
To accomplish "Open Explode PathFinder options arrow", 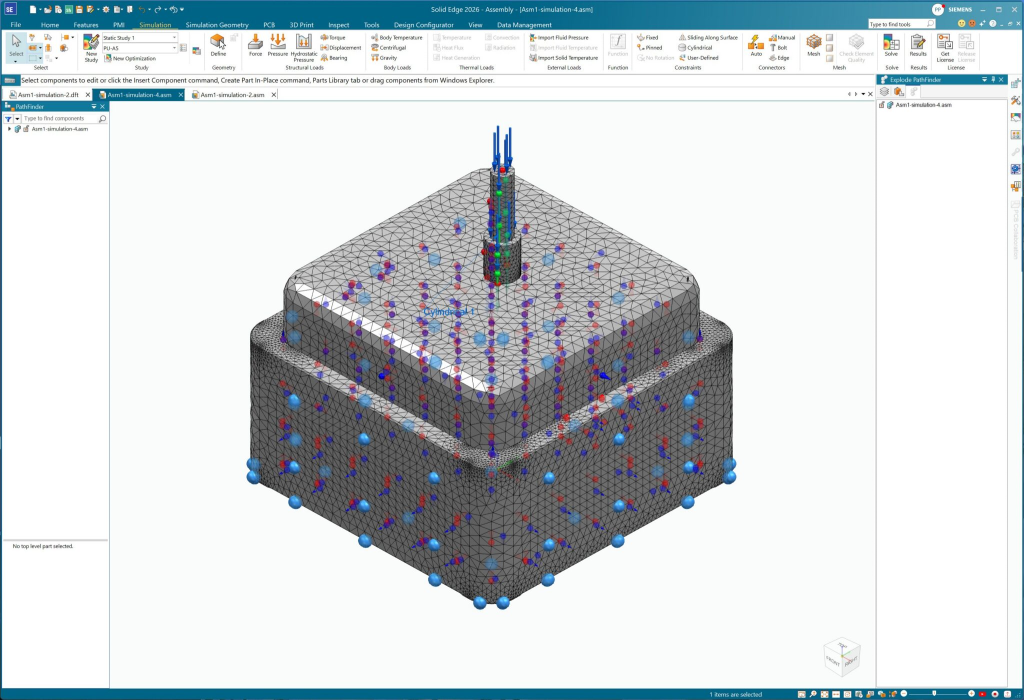I will tap(984, 80).
